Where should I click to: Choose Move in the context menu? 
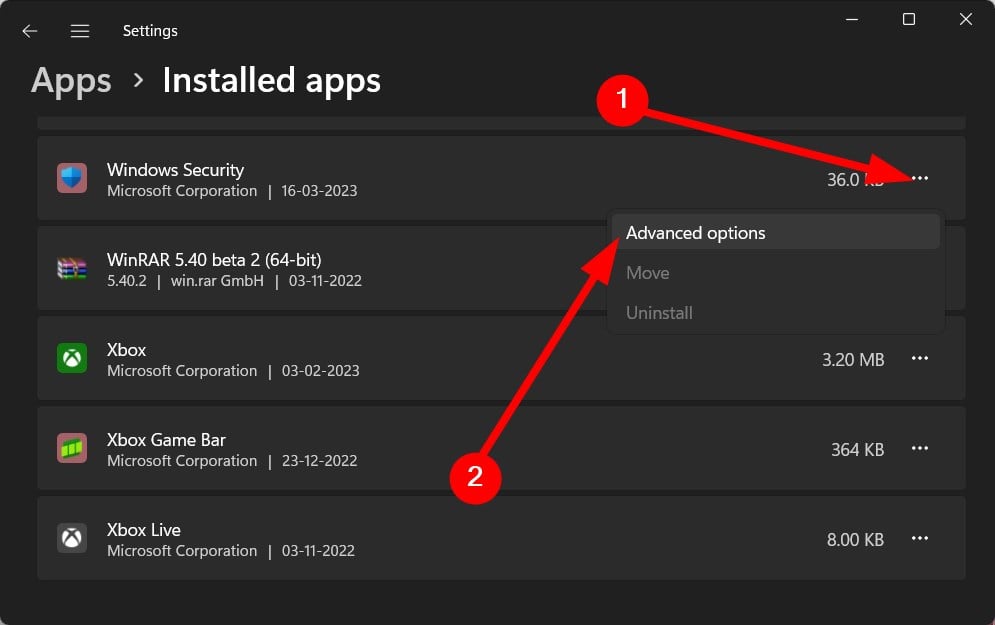[775, 273]
